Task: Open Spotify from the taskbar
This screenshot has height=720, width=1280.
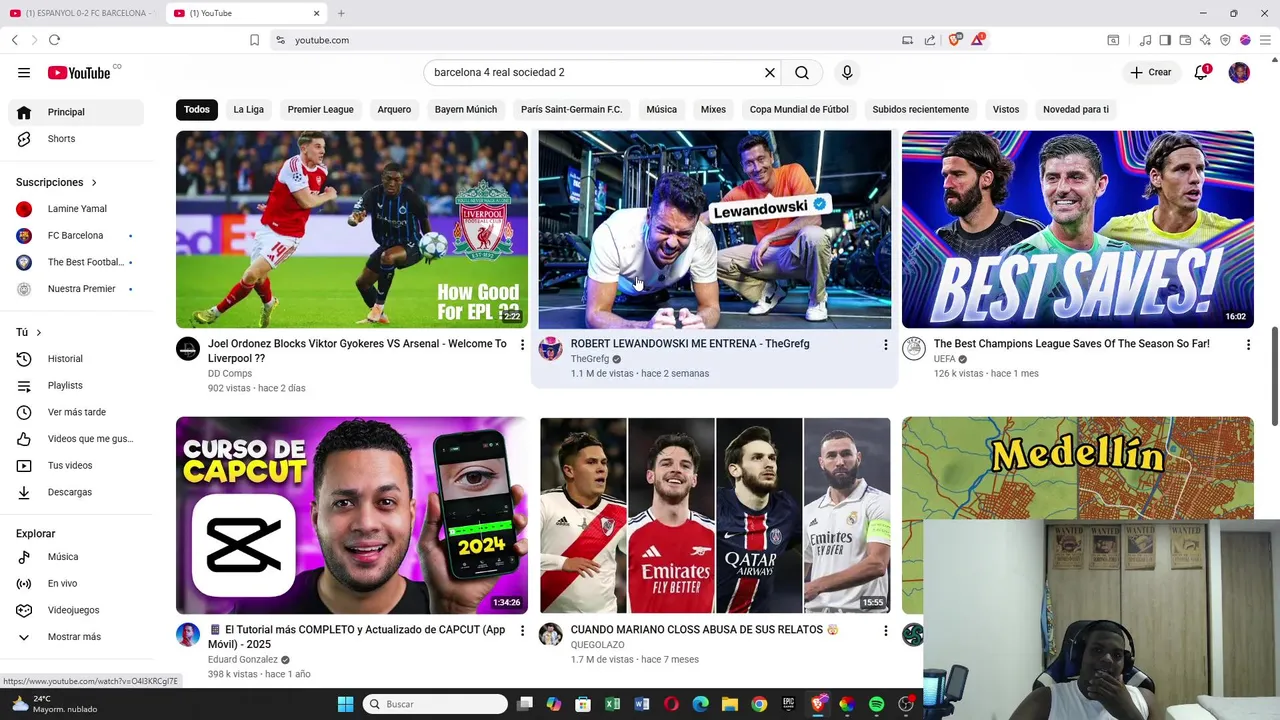Action: [x=876, y=704]
